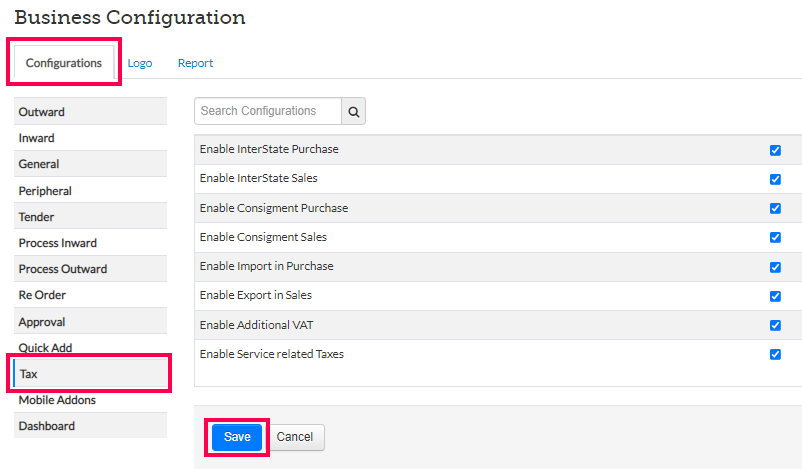Uncheck Enable Import in Purchase
The image size is (802, 469).
(x=775, y=267)
